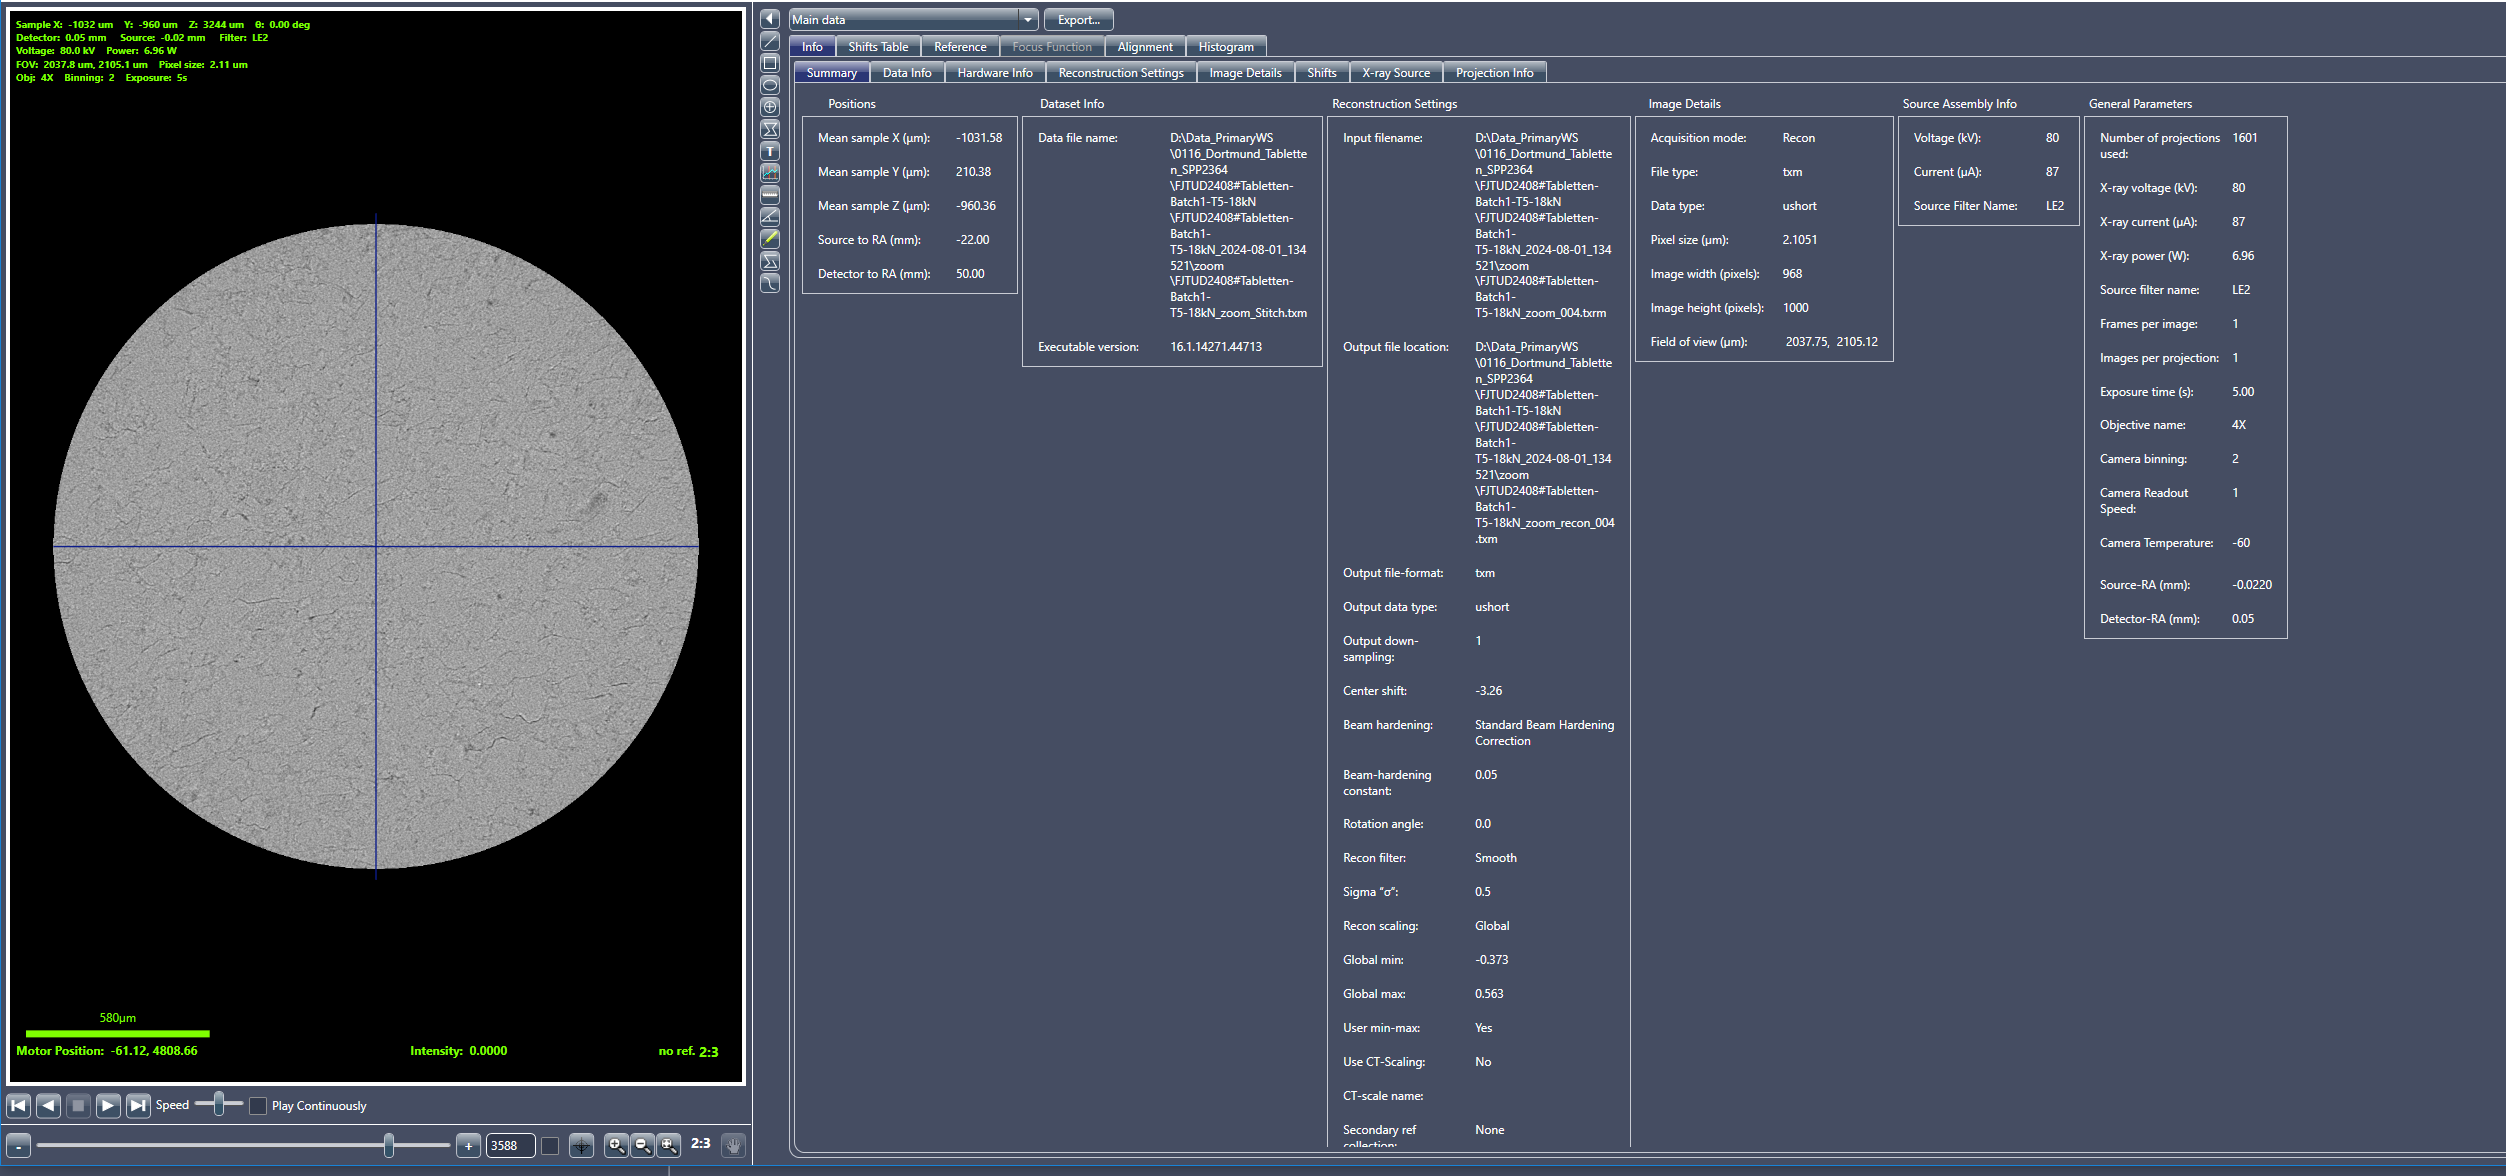This screenshot has height=1176, width=2506.
Task: Open the Reconstruction Settings sub-tab
Action: [x=1120, y=73]
